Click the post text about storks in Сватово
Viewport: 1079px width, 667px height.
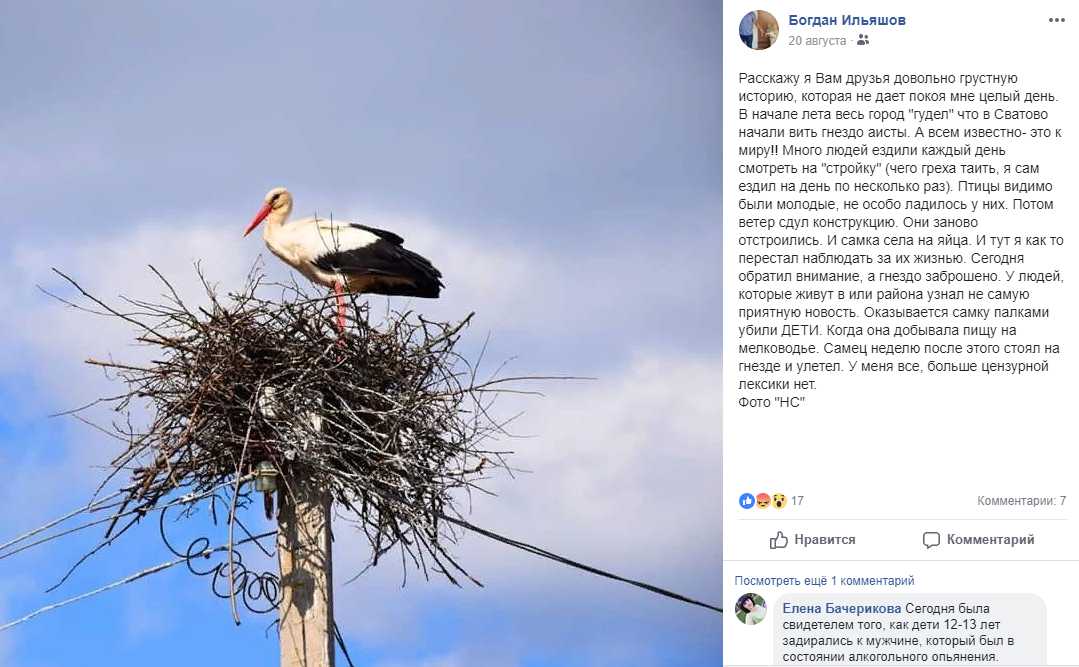901,240
